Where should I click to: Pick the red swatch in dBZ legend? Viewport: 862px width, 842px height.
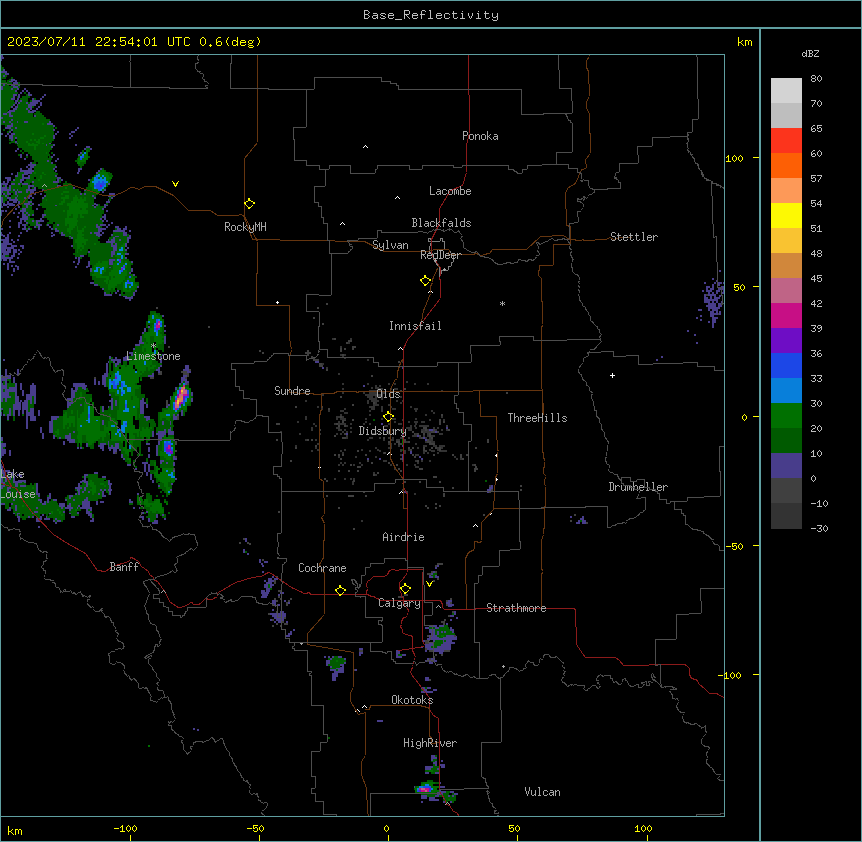pyautogui.click(x=786, y=140)
